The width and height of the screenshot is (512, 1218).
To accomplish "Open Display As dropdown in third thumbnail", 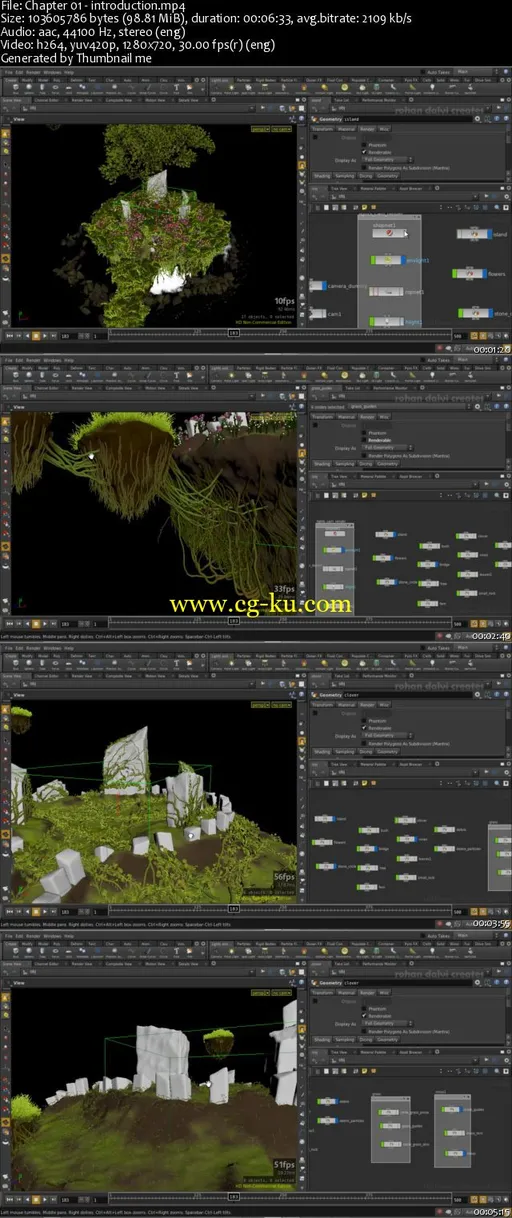I will click(x=387, y=735).
